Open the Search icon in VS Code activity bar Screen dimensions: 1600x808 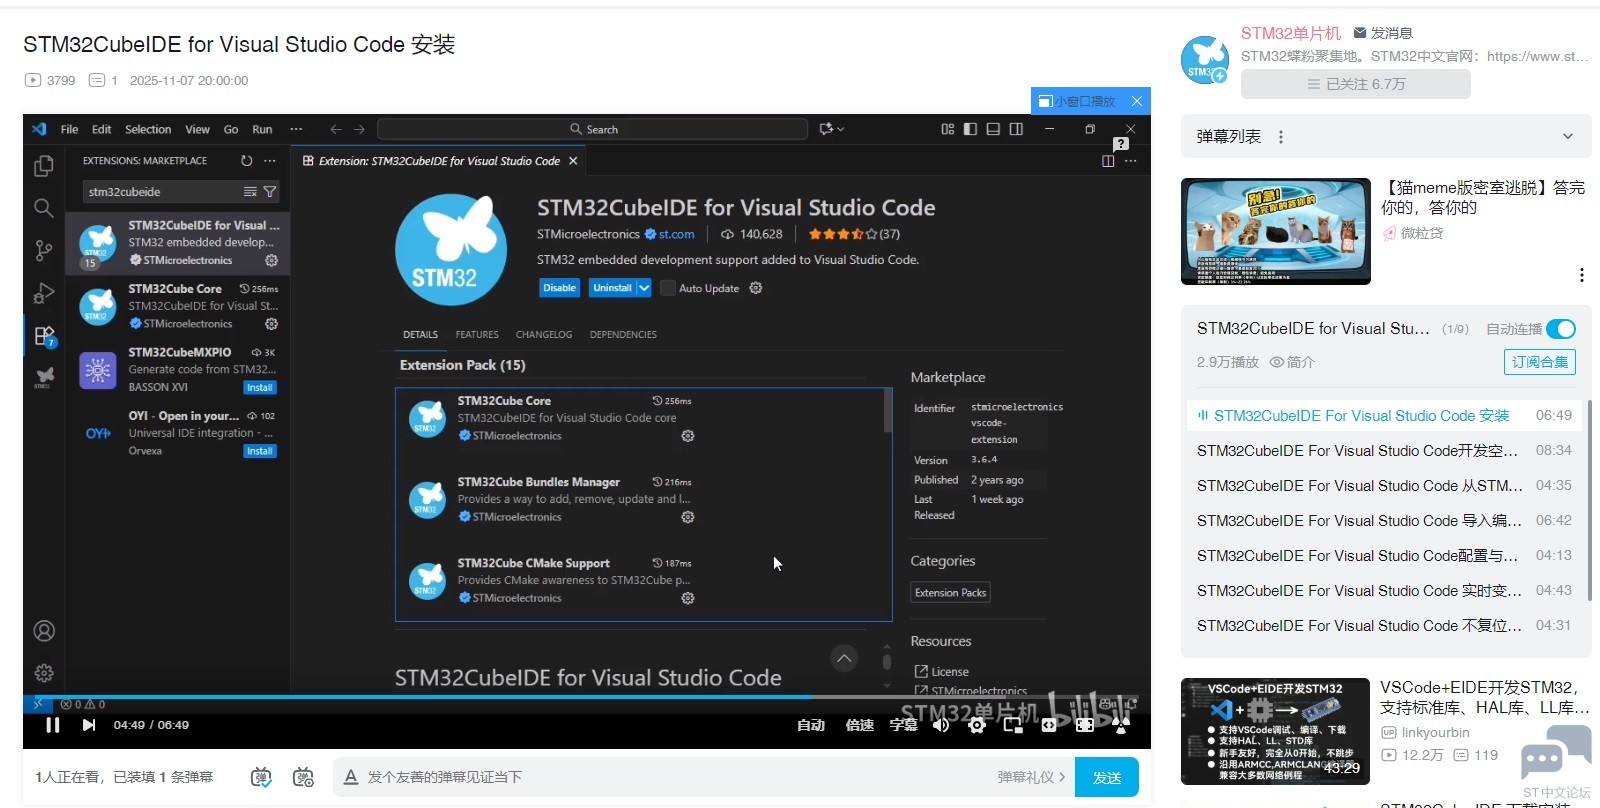coord(44,208)
